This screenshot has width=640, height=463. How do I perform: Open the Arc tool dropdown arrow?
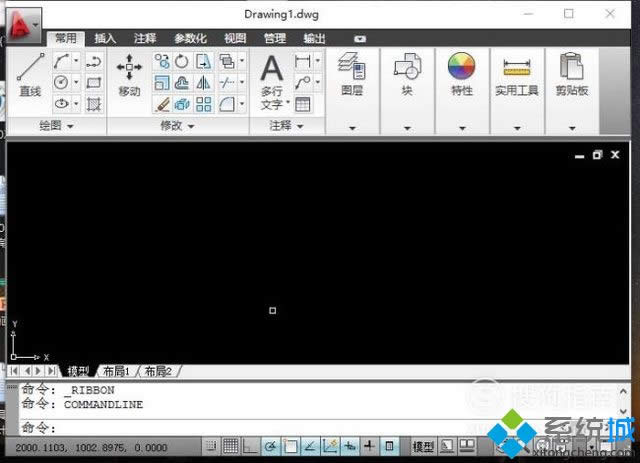(76, 61)
